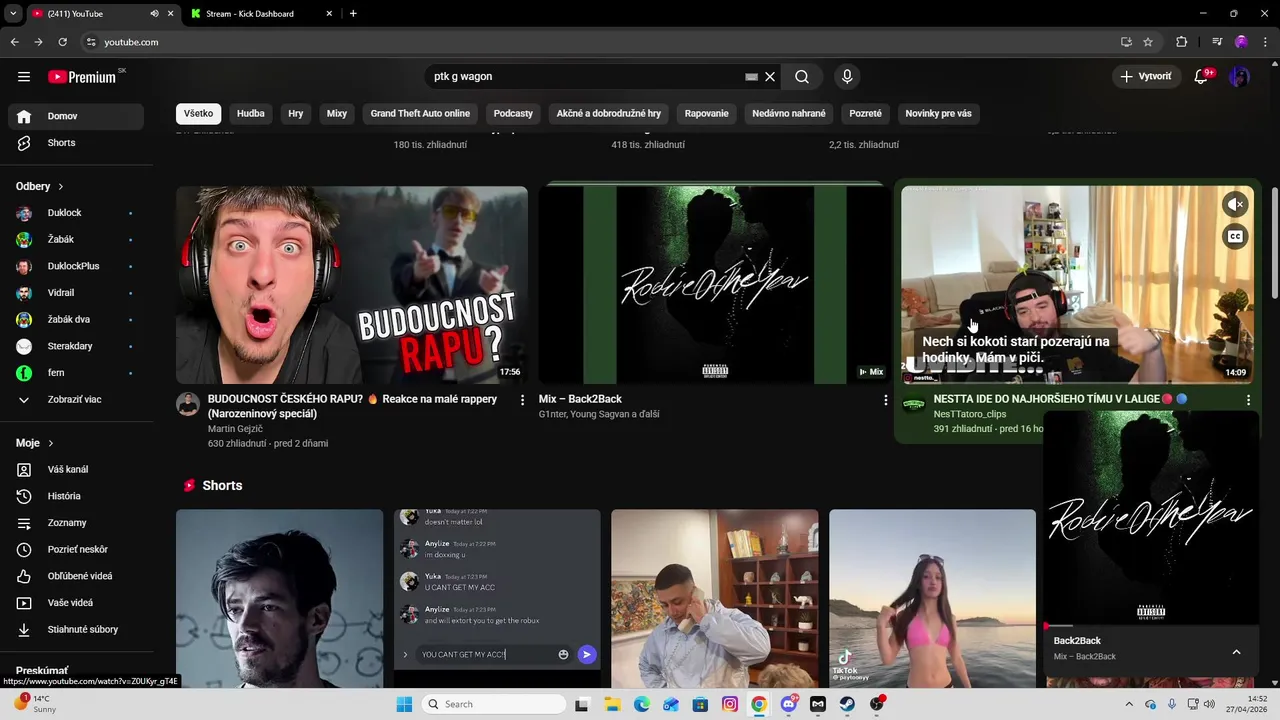Open Sterakdary subscription channel
This screenshot has width=1280, height=720.
[x=76, y=346]
